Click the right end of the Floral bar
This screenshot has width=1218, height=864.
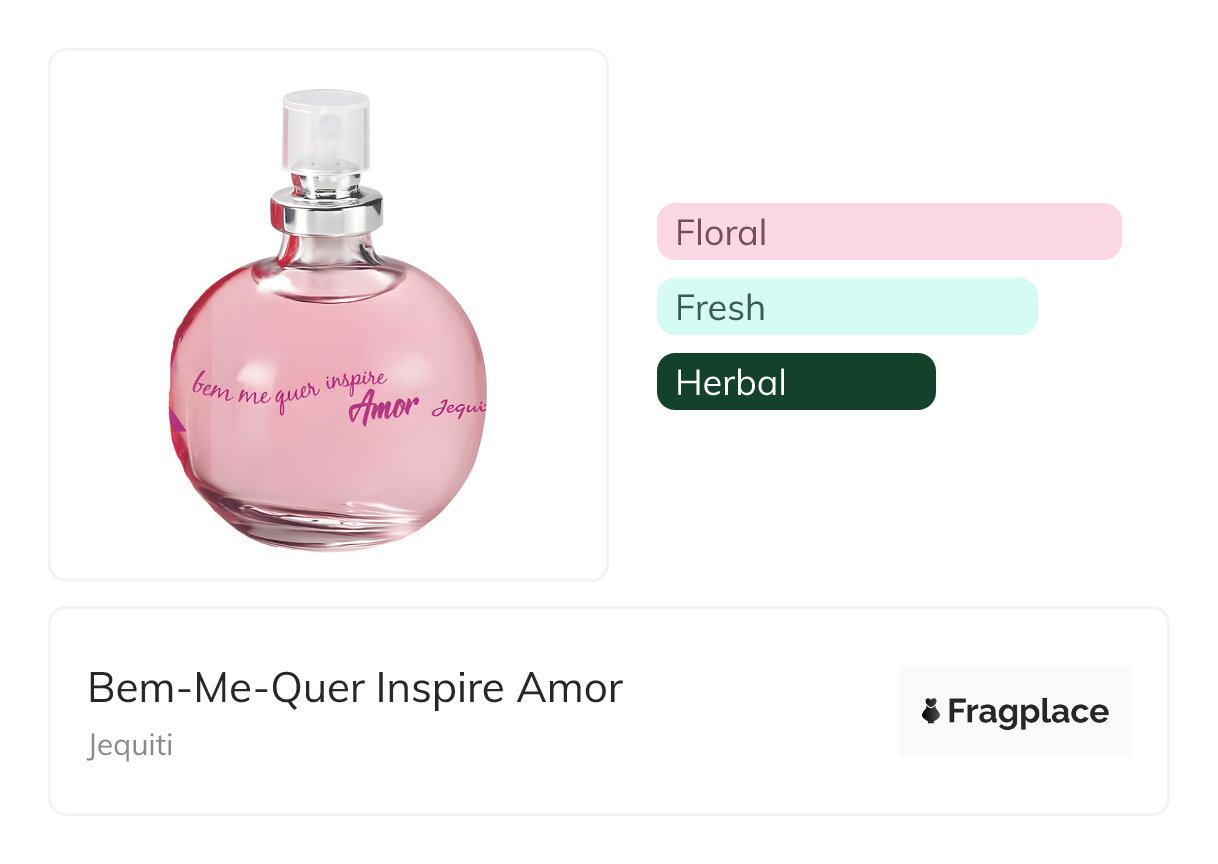[1108, 232]
